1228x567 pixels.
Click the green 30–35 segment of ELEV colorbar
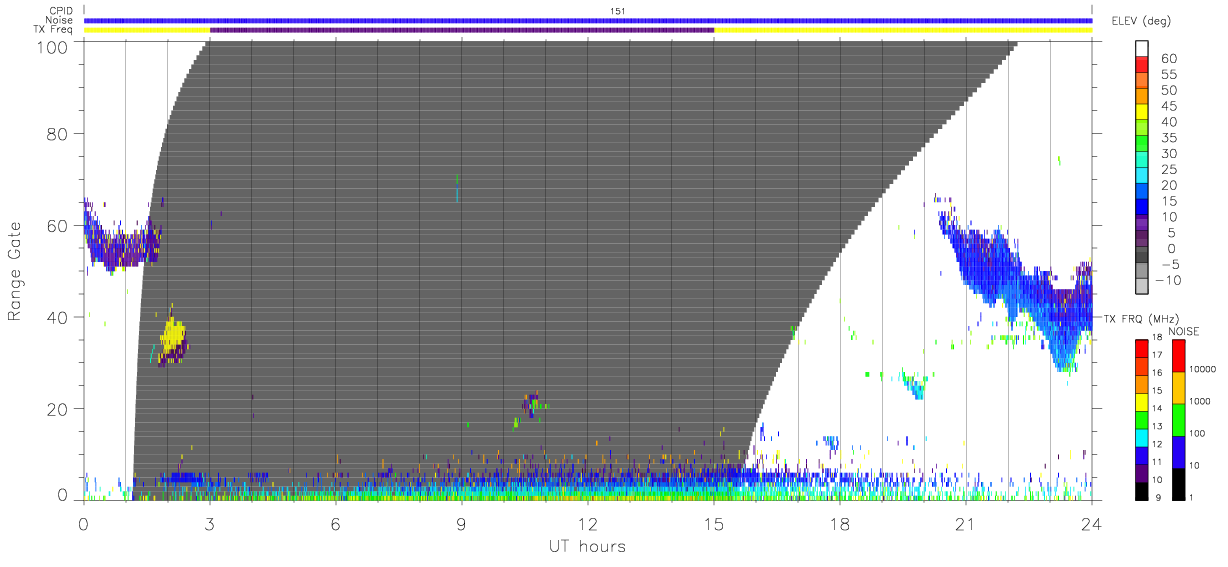(1142, 145)
